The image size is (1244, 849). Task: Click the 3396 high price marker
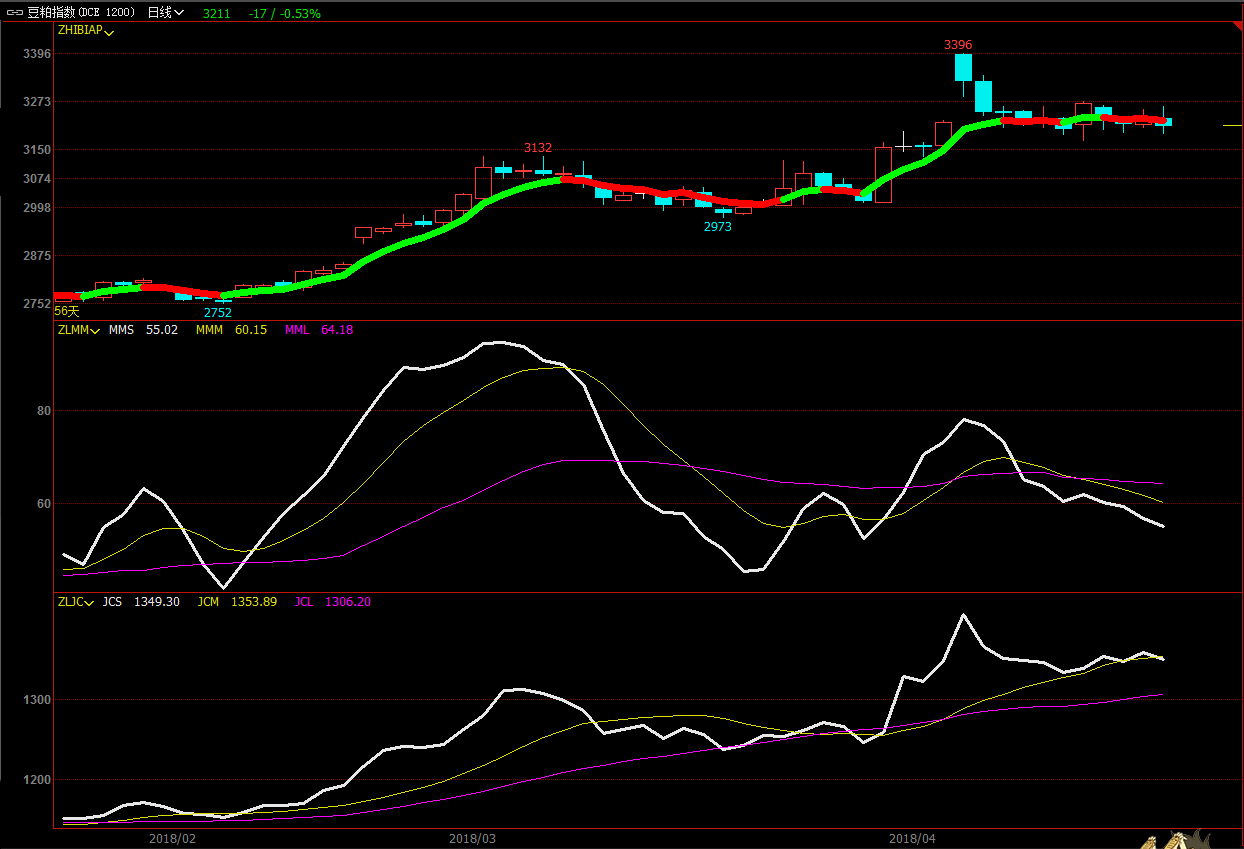click(958, 45)
